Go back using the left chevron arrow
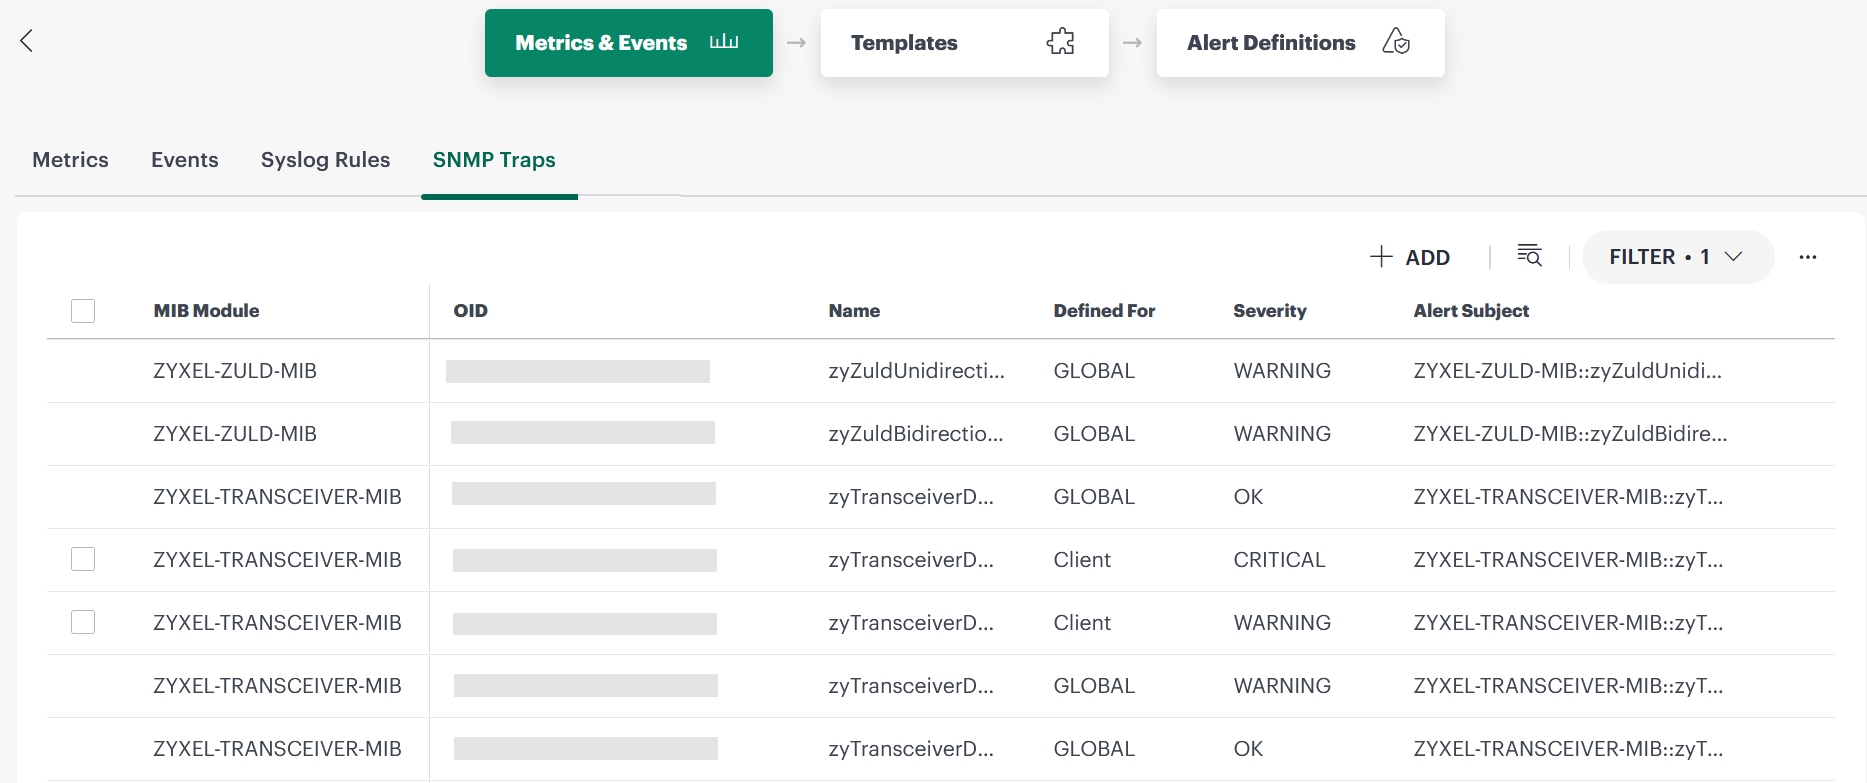This screenshot has height=783, width=1867. pos(27,41)
